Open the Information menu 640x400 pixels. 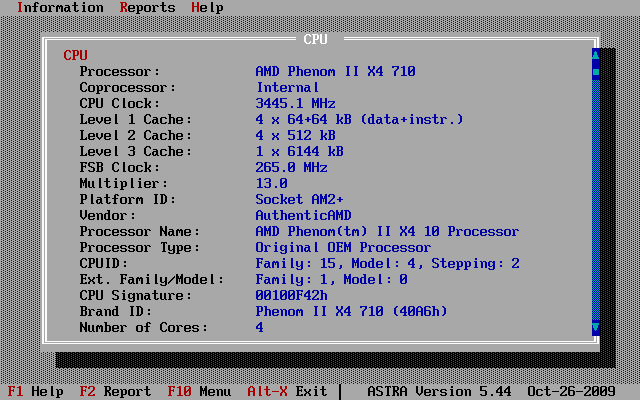coord(60,7)
